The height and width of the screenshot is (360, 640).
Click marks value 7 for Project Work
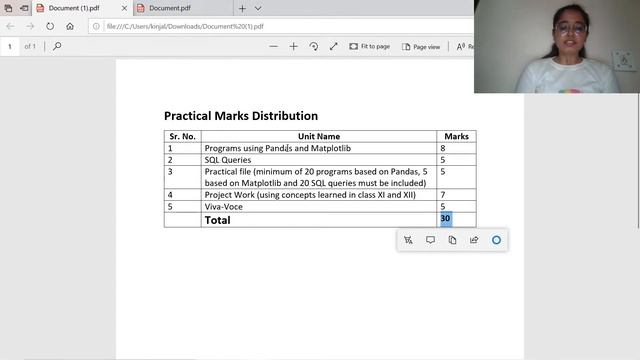[443, 195]
